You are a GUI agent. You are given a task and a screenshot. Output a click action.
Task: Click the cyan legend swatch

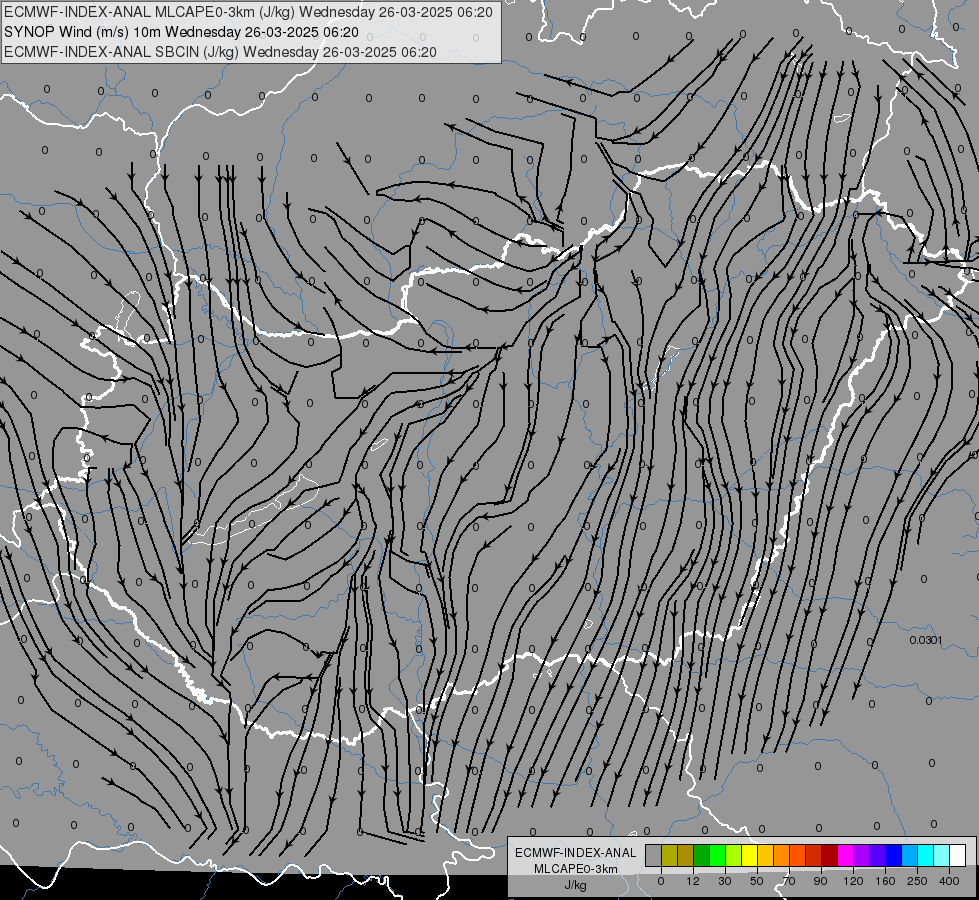(926, 855)
